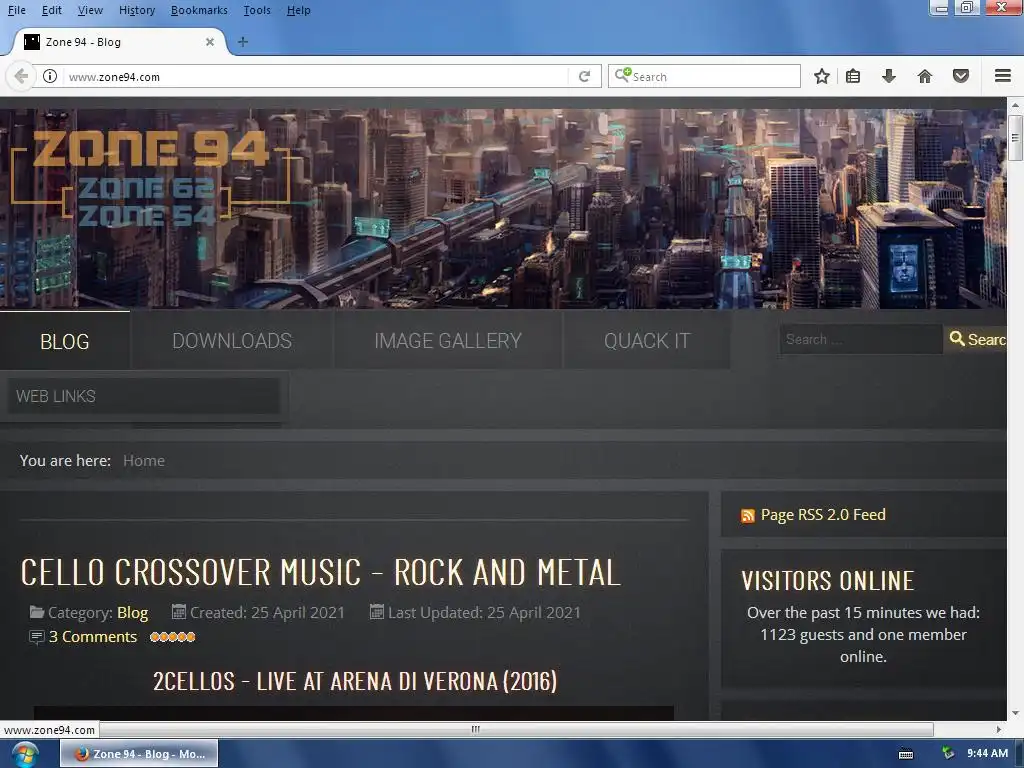Close the Zone 94 - Blog tab
Image resolution: width=1024 pixels, height=768 pixels.
[210, 42]
